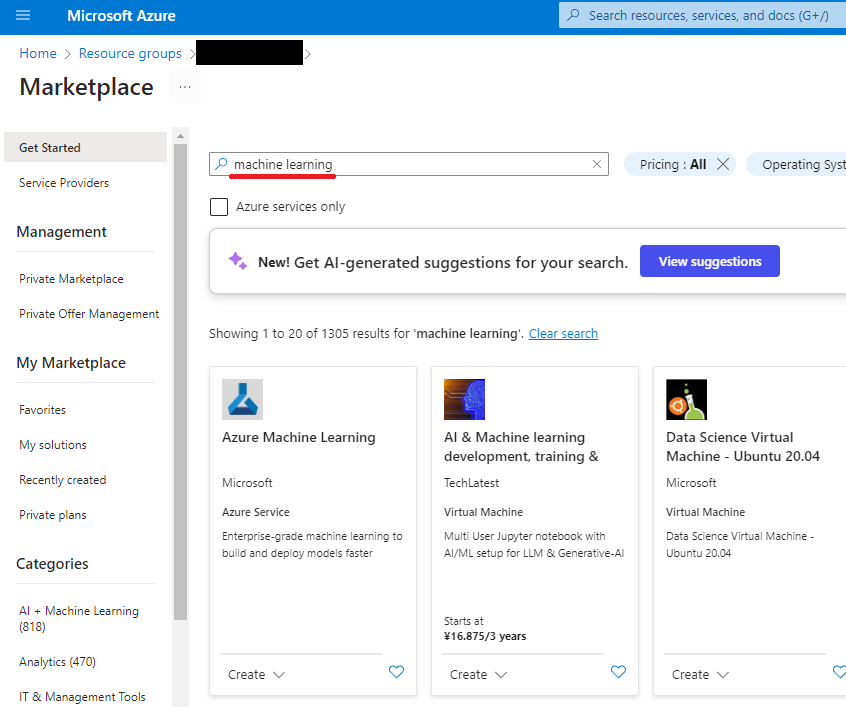Go to Home breadcrumb

[38, 53]
